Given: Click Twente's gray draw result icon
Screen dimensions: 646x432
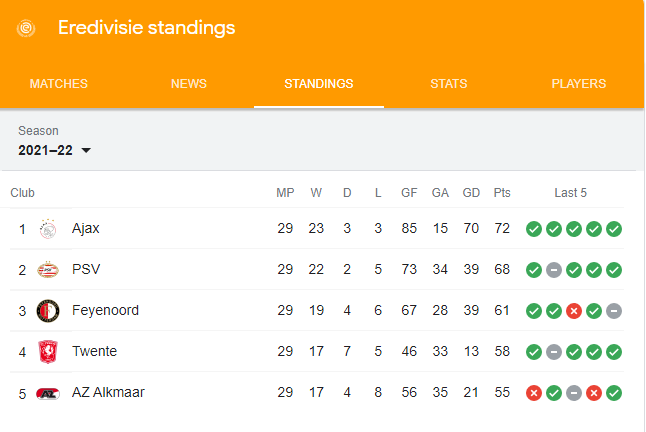Looking at the screenshot, I should click(x=554, y=352).
